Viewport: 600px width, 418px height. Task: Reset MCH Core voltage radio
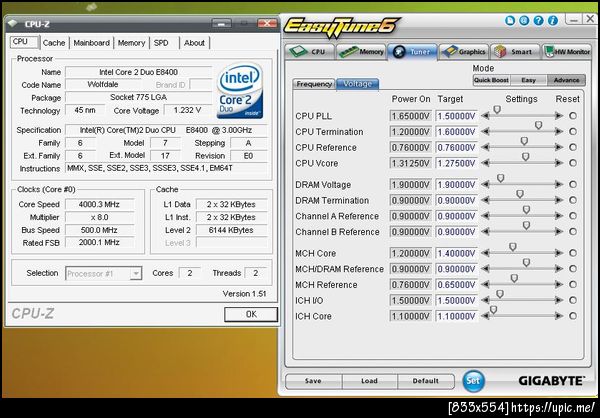pos(573,253)
